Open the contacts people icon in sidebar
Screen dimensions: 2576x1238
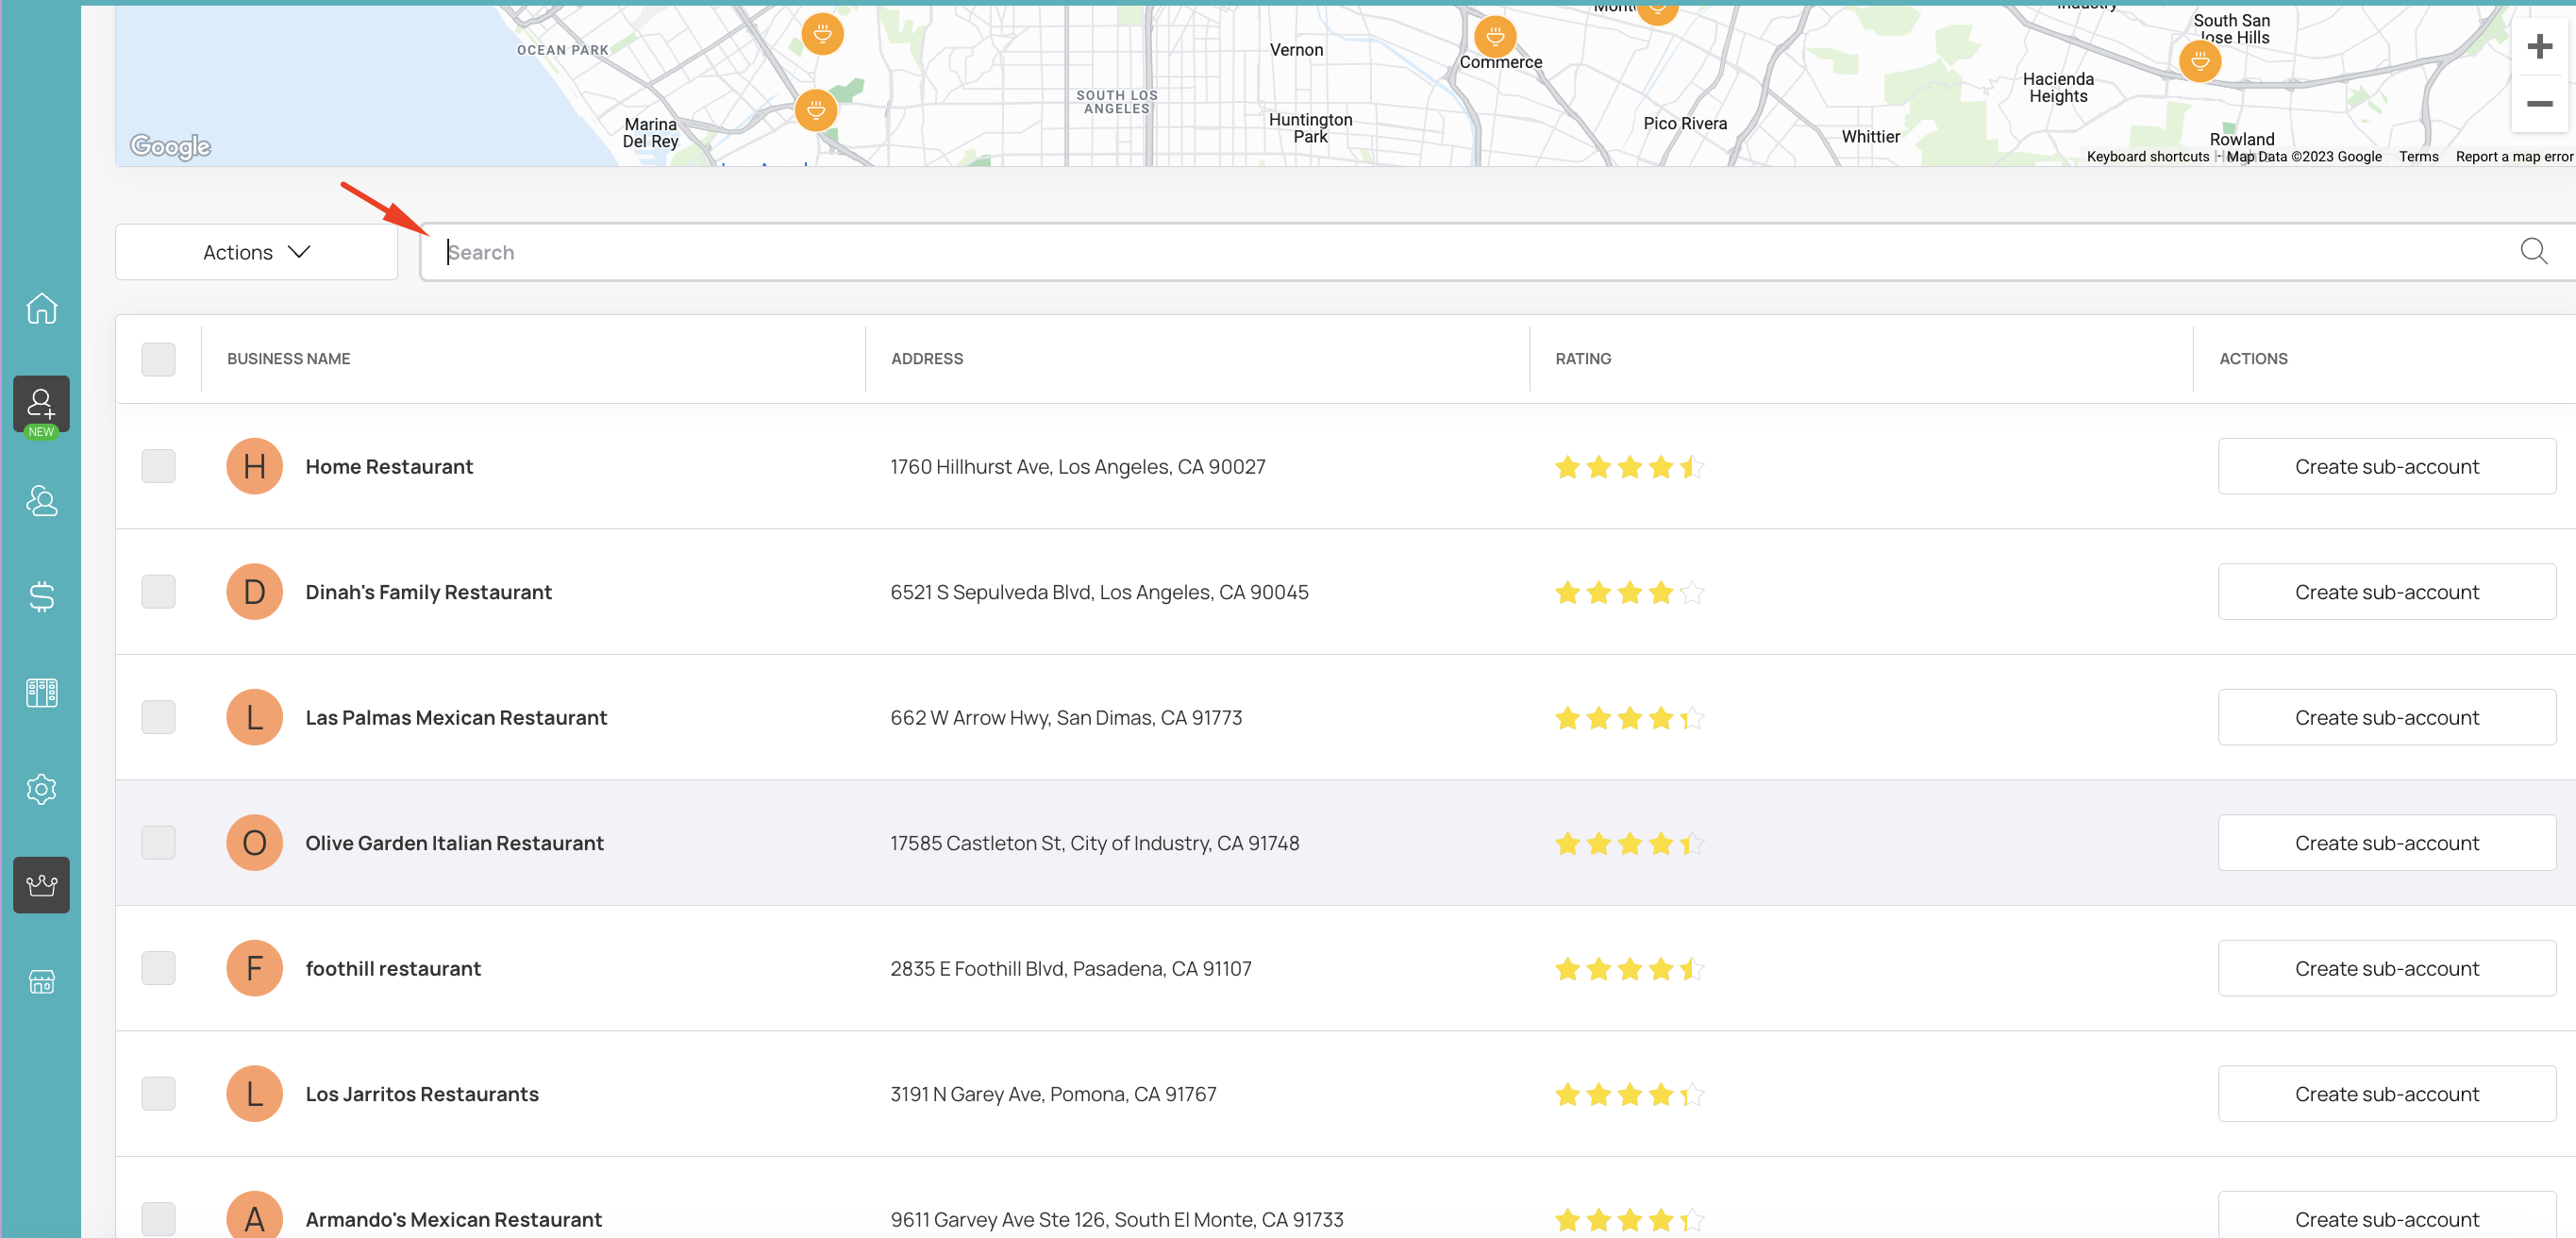coord(41,500)
